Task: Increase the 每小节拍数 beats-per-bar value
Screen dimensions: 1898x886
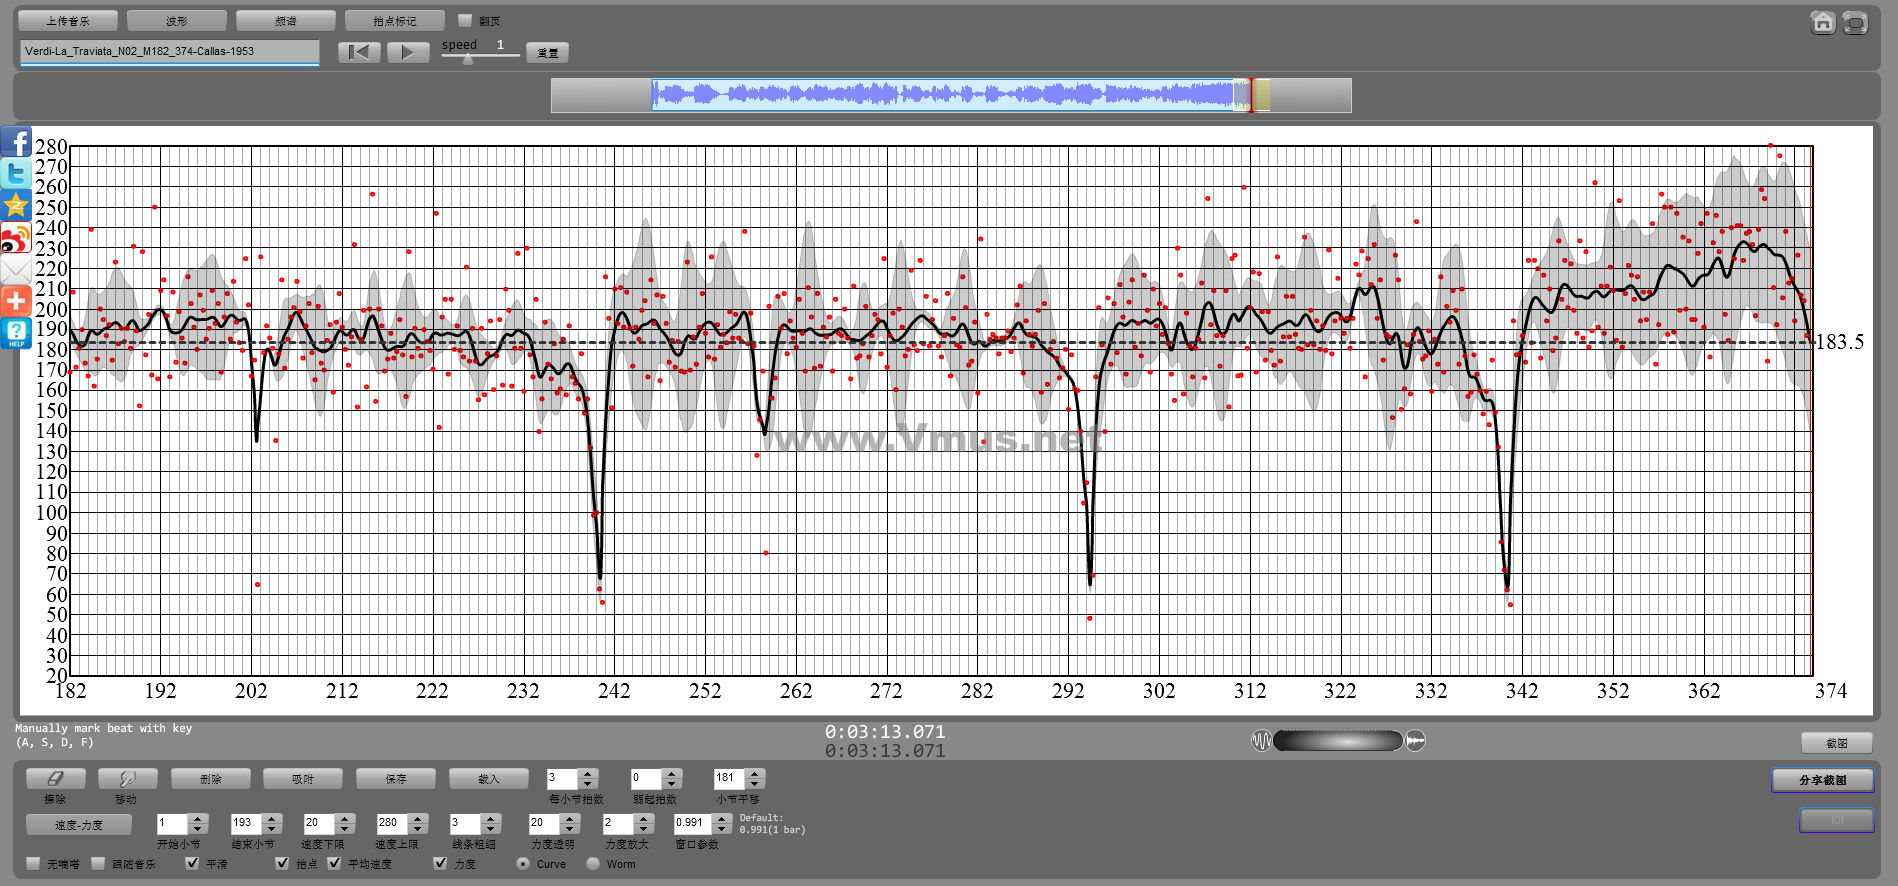Action: click(x=588, y=773)
